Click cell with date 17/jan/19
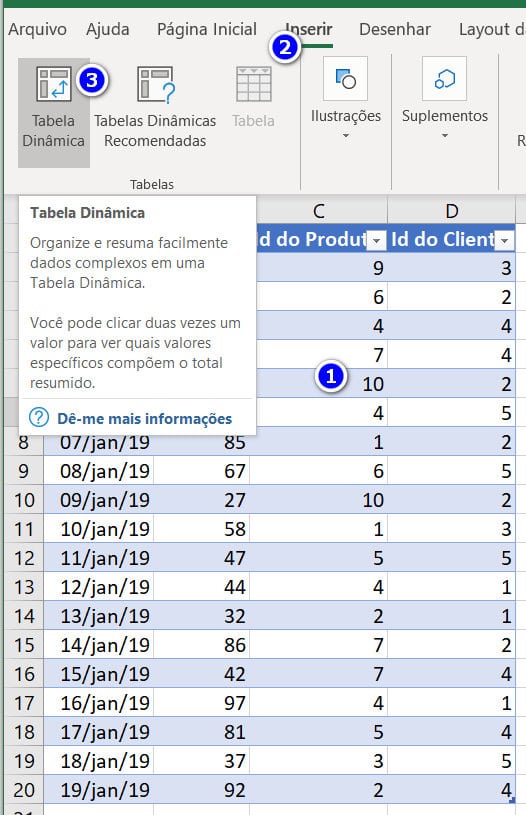The width and height of the screenshot is (526, 815). 99,732
